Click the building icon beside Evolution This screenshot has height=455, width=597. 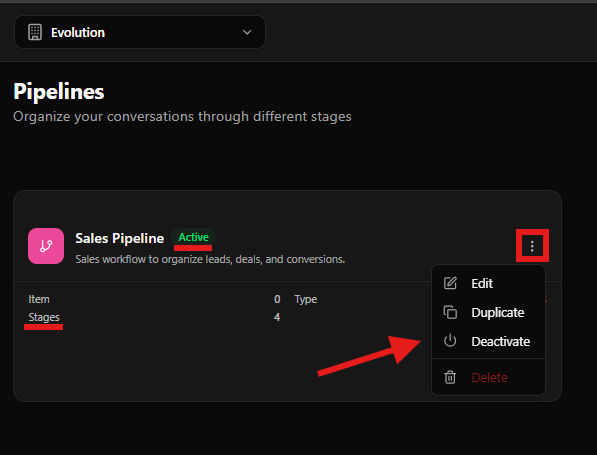tap(35, 32)
